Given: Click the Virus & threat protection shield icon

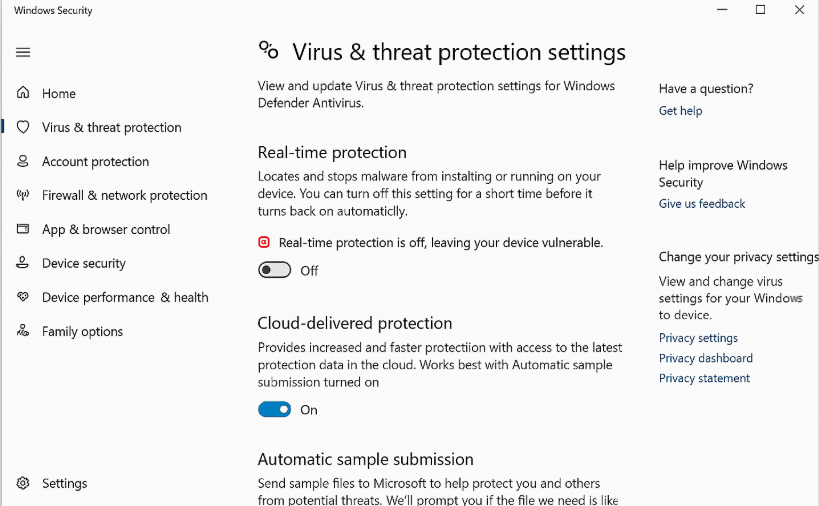Looking at the screenshot, I should (x=23, y=127).
